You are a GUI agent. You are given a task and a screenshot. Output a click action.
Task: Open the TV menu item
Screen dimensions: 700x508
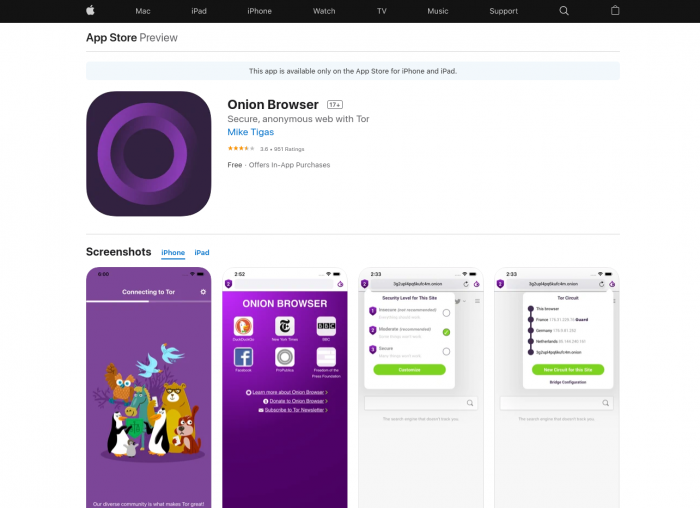[x=382, y=11]
